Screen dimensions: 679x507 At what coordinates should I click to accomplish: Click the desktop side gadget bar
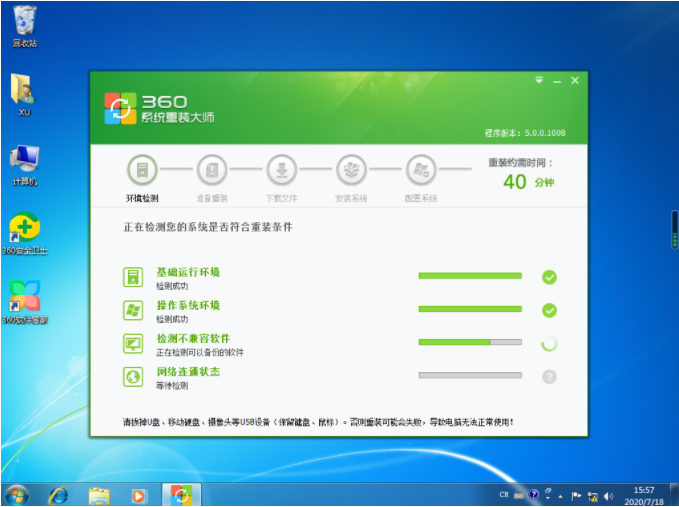pyautogui.click(x=675, y=230)
